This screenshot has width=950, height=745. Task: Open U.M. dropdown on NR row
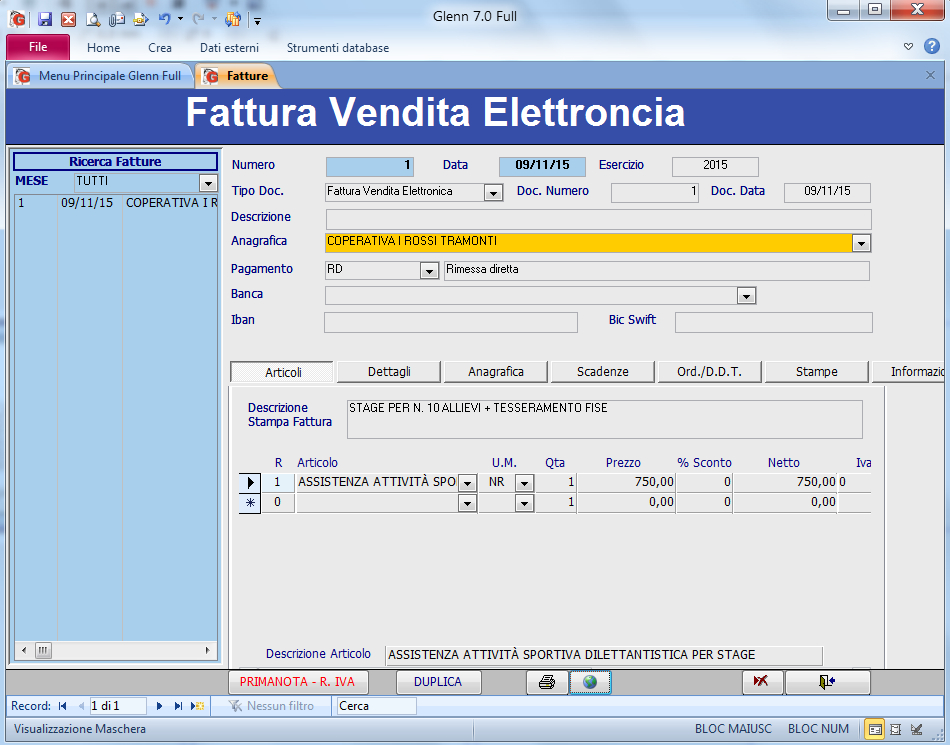tap(524, 483)
